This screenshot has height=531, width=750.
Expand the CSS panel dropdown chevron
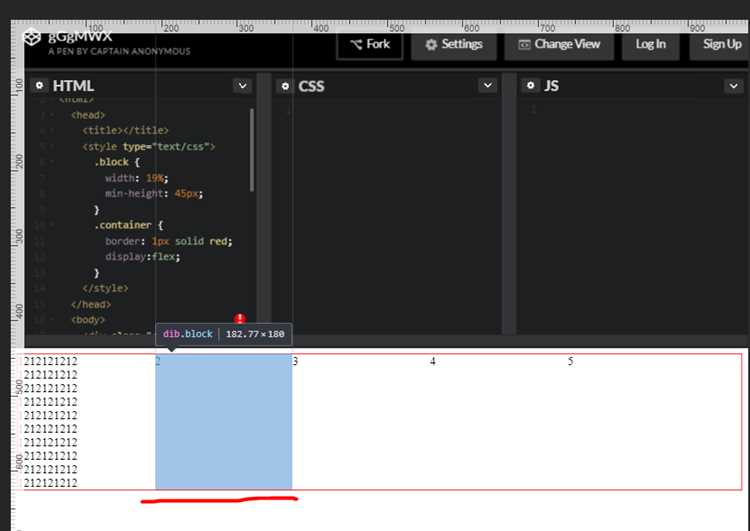point(487,86)
